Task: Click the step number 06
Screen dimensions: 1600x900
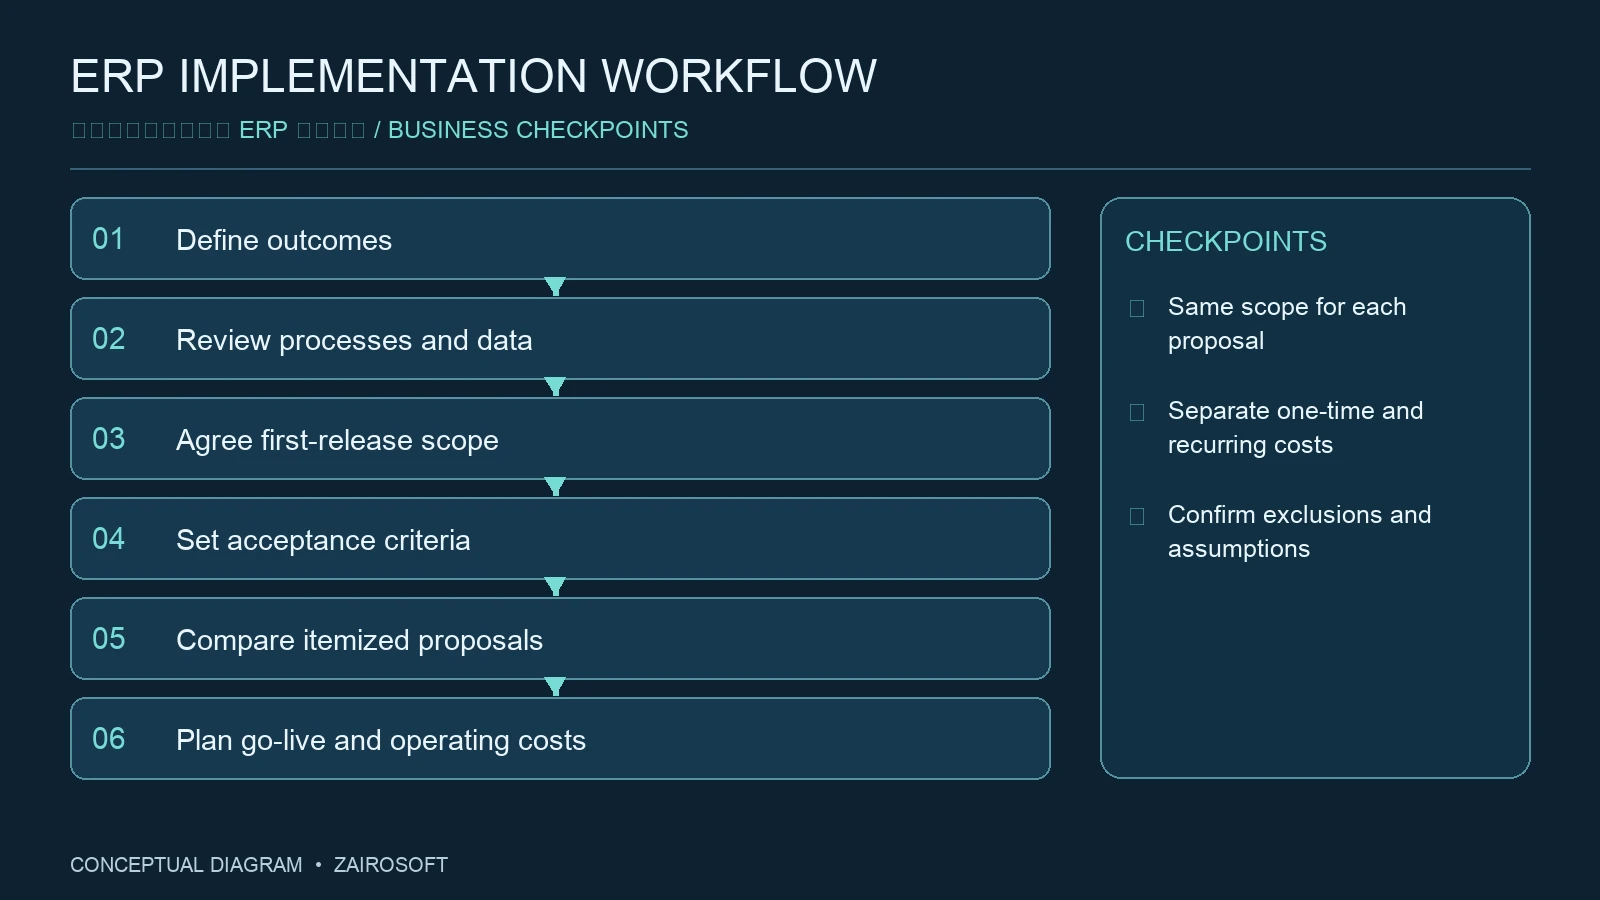Action: point(108,739)
